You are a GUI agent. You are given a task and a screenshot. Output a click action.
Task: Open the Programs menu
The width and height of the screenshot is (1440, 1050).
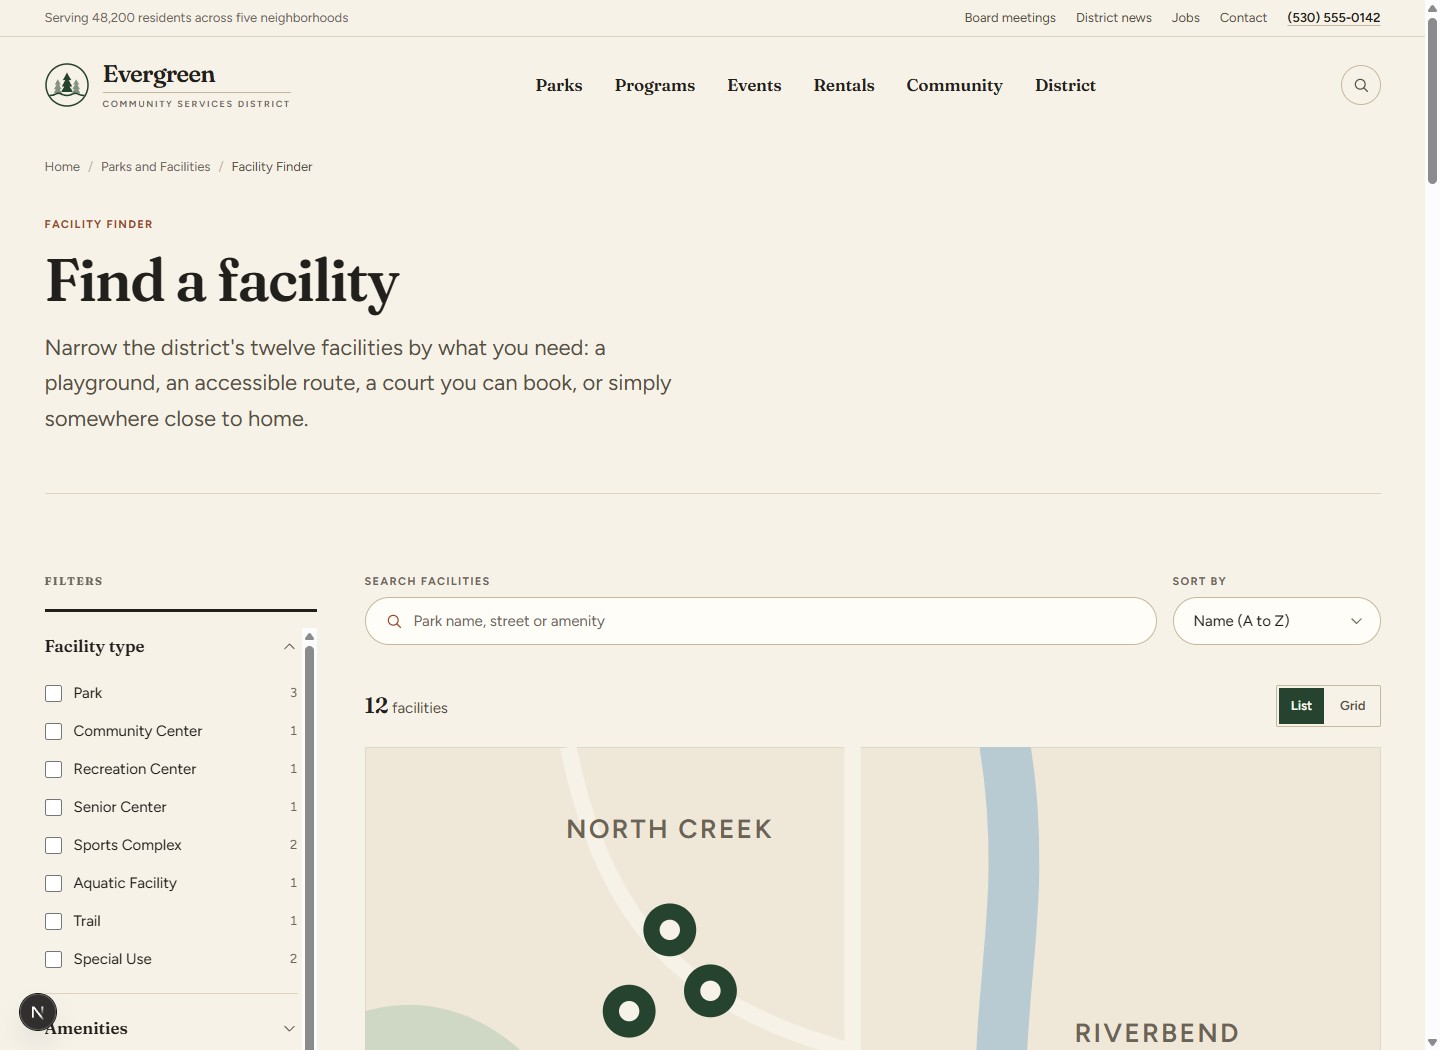click(x=655, y=86)
